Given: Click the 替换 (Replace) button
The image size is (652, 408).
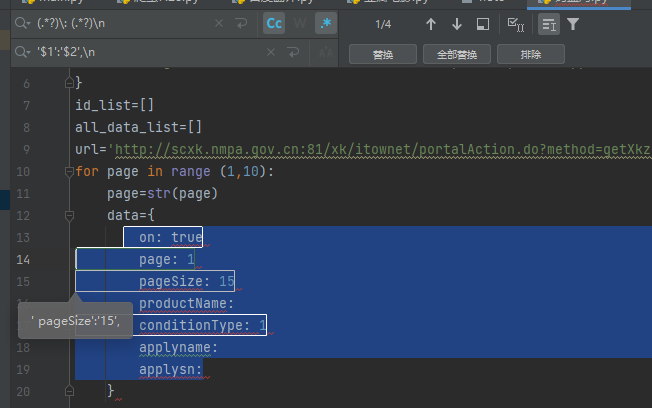Looking at the screenshot, I should (383, 54).
